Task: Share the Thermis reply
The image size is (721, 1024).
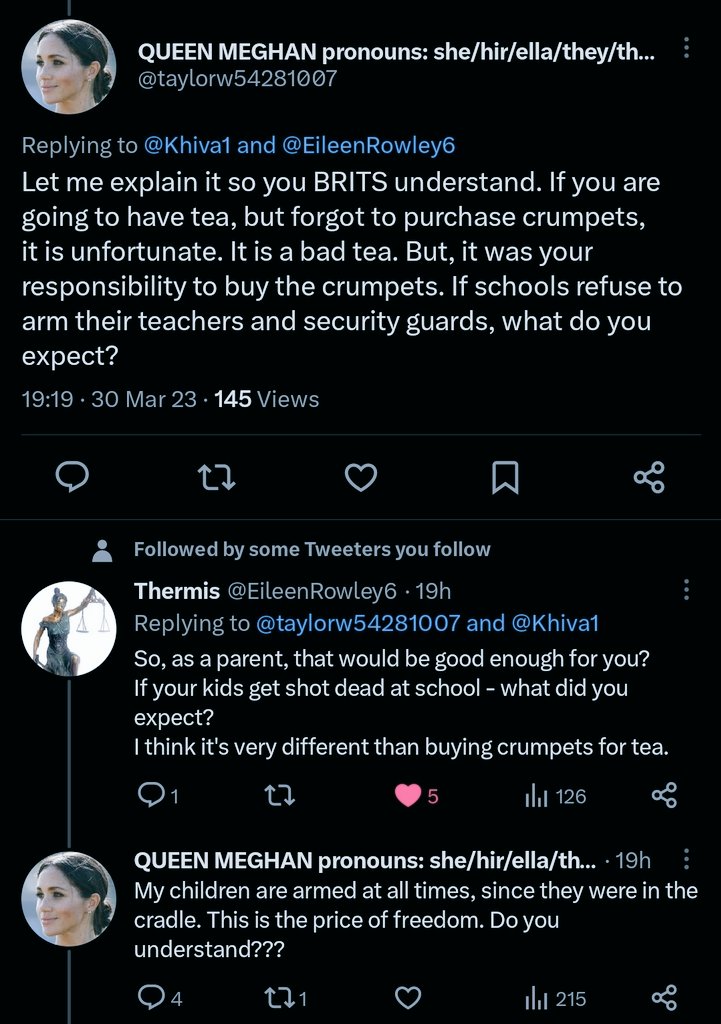Action: pyautogui.click(x=664, y=796)
